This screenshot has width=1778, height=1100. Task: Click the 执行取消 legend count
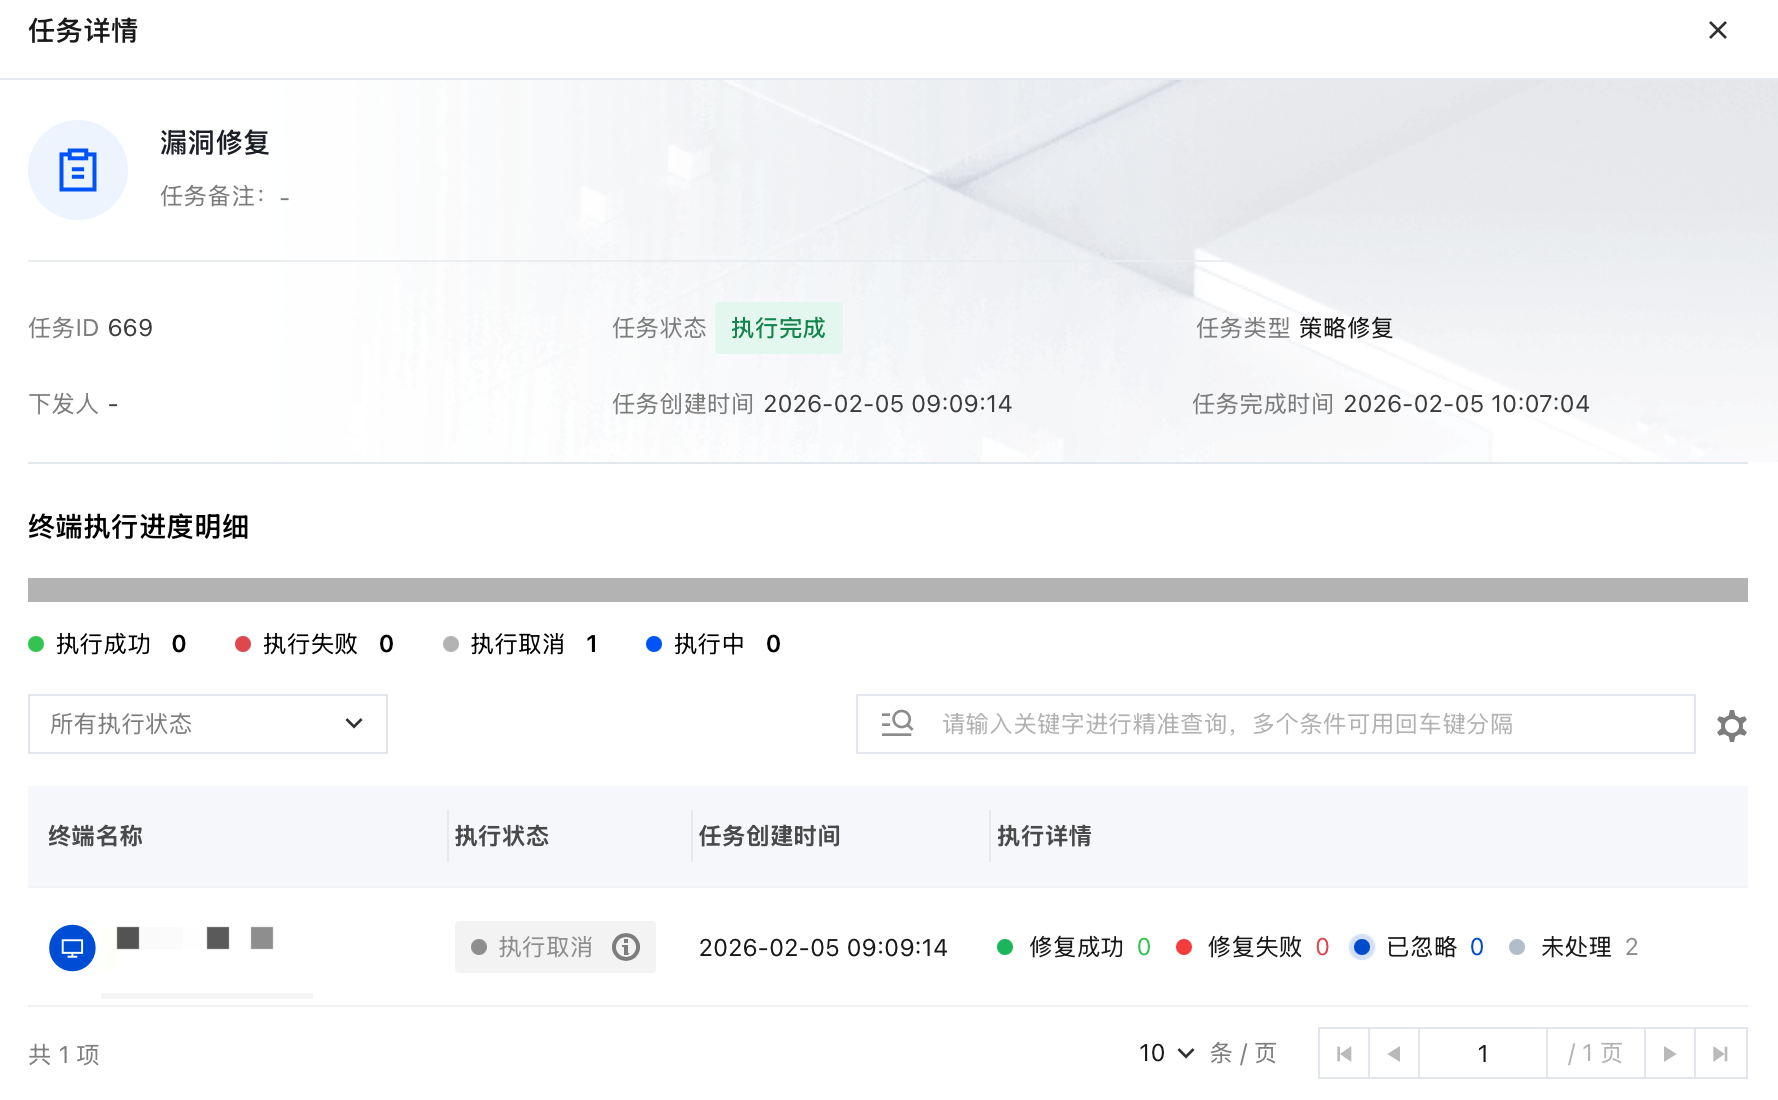(x=592, y=644)
